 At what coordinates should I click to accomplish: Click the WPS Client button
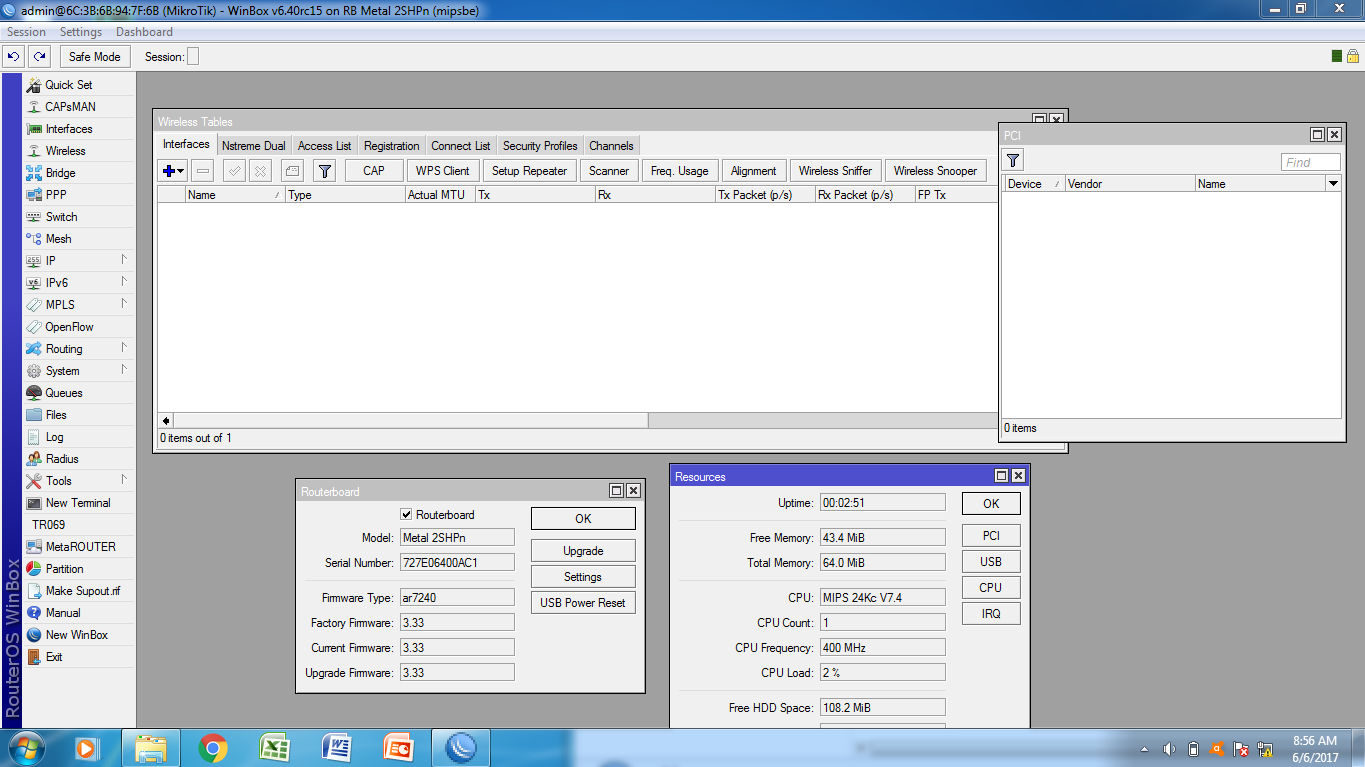(443, 171)
